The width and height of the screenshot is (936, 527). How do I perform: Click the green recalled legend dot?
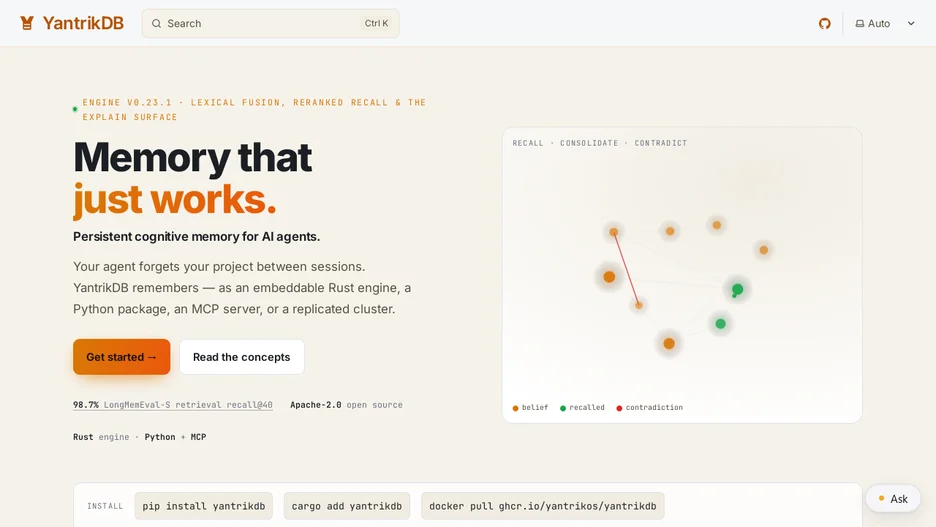point(562,408)
